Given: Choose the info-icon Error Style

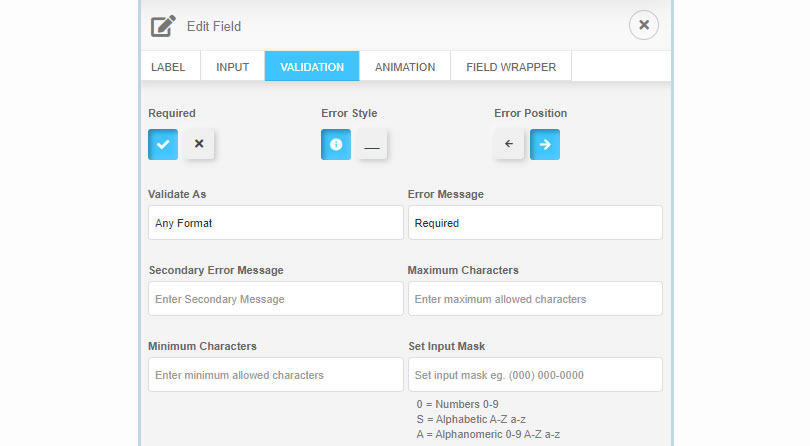Looking at the screenshot, I should pyautogui.click(x=336, y=144).
